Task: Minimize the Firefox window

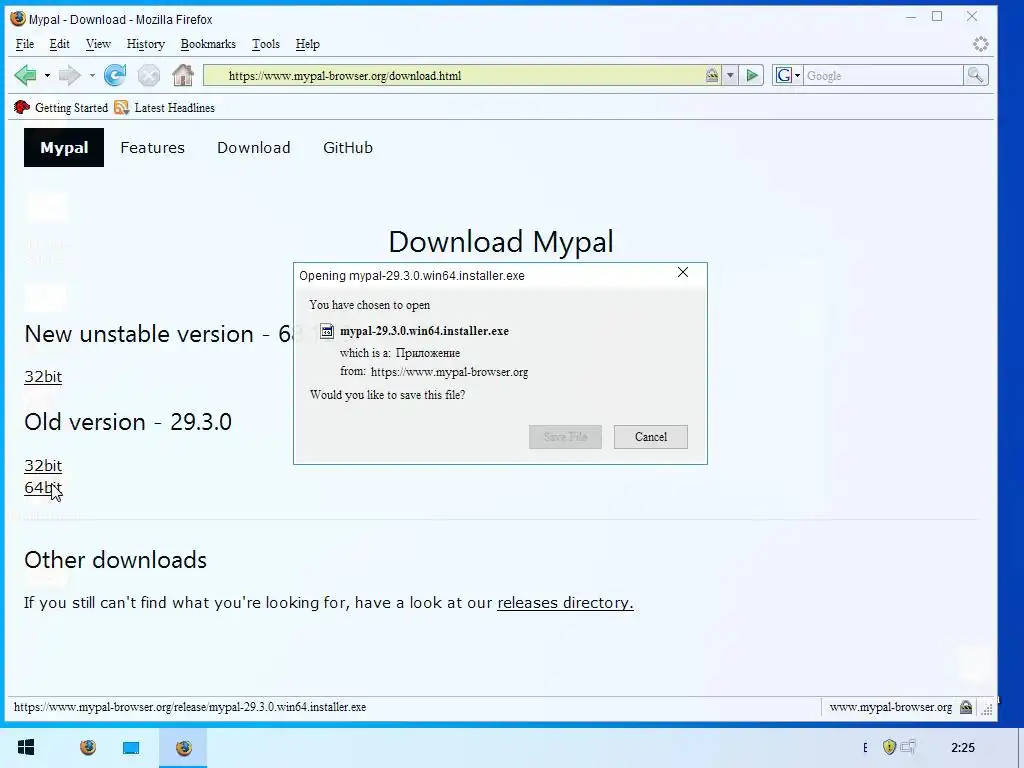Action: 911,16
